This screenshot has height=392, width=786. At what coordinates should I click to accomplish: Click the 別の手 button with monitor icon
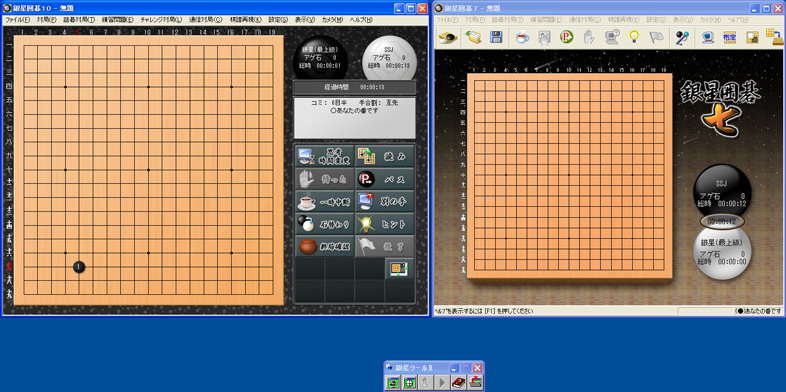pyautogui.click(x=384, y=202)
